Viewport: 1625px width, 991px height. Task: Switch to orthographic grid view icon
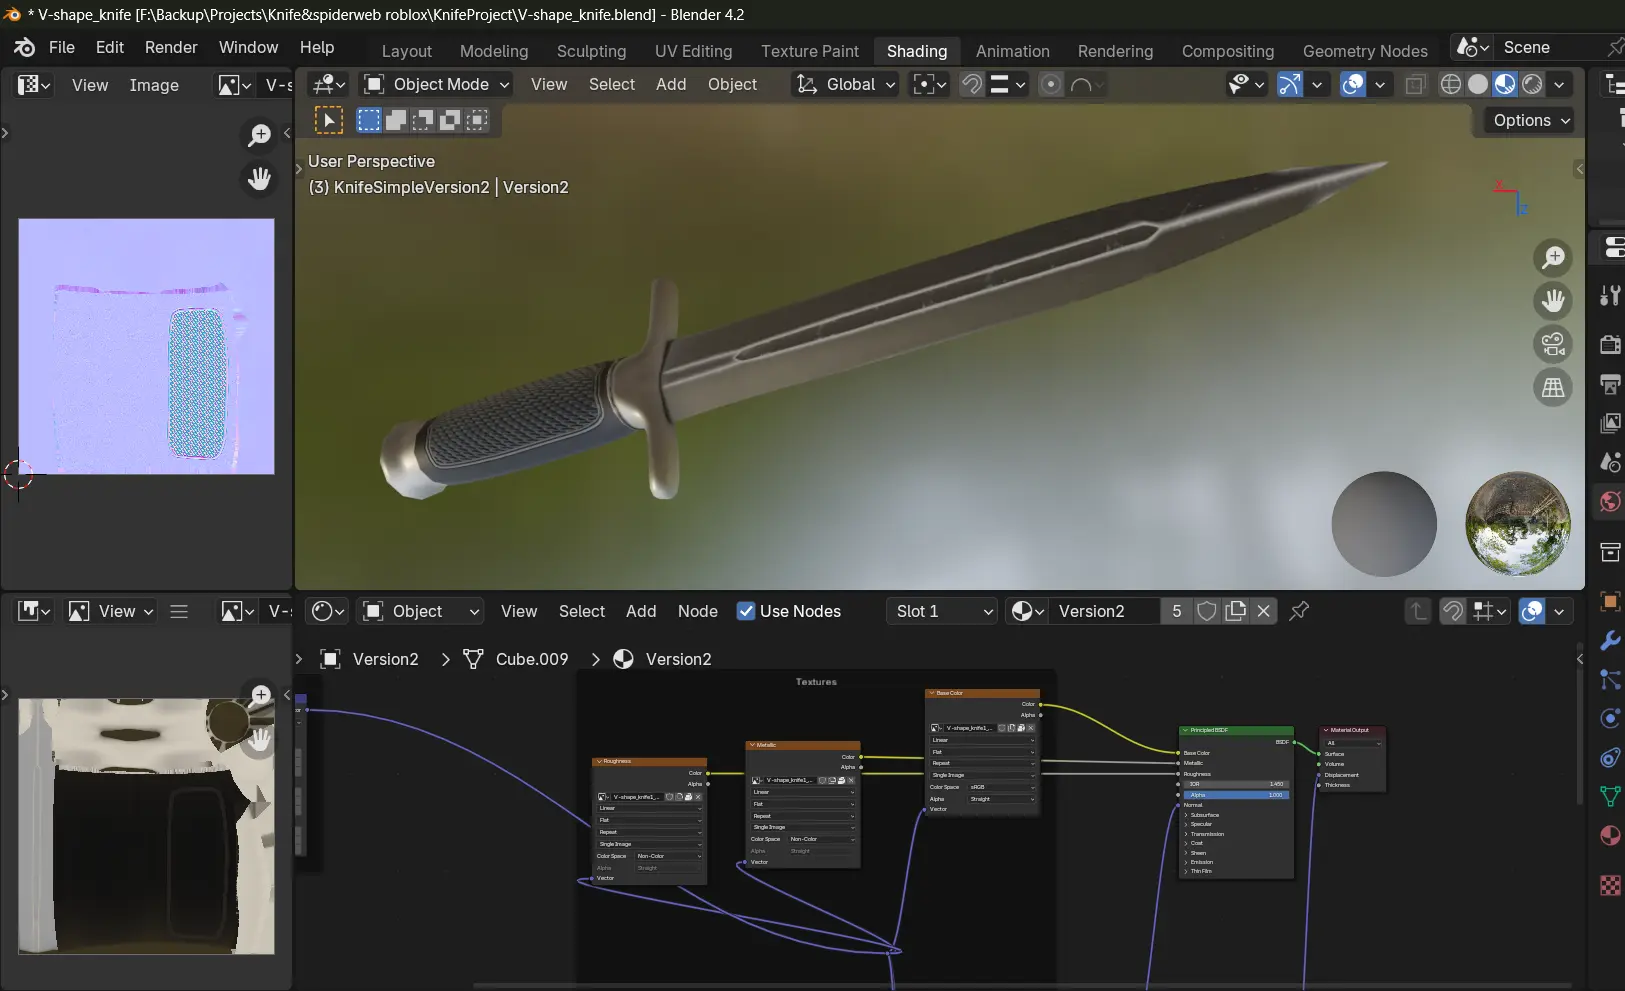(x=1553, y=388)
